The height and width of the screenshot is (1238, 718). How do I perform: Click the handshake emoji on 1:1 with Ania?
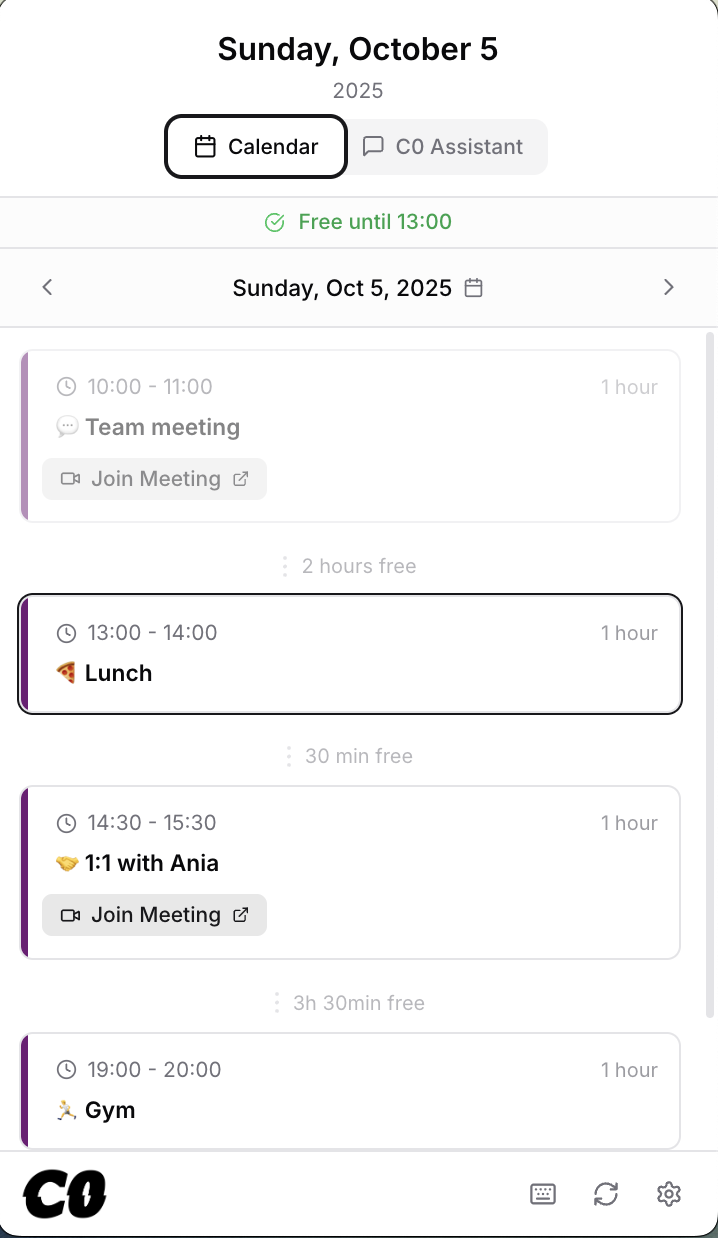pyautogui.click(x=66, y=863)
